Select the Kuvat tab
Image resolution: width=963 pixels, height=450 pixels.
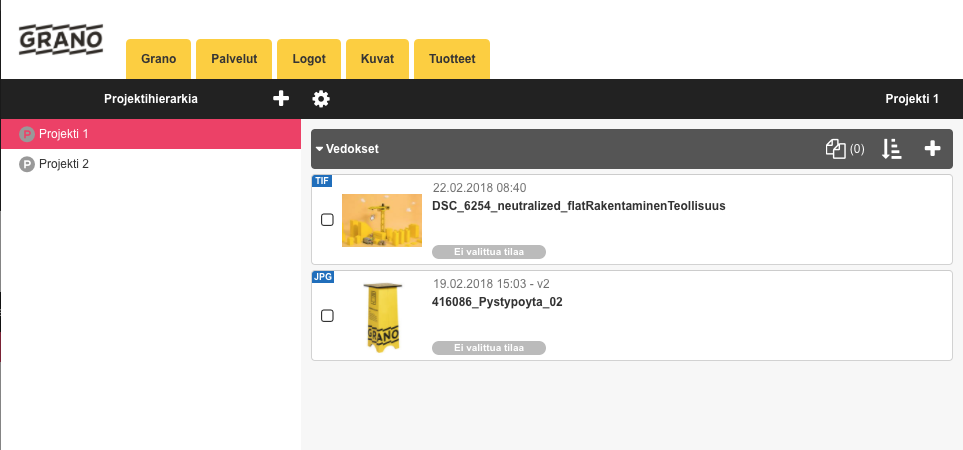pyautogui.click(x=377, y=59)
